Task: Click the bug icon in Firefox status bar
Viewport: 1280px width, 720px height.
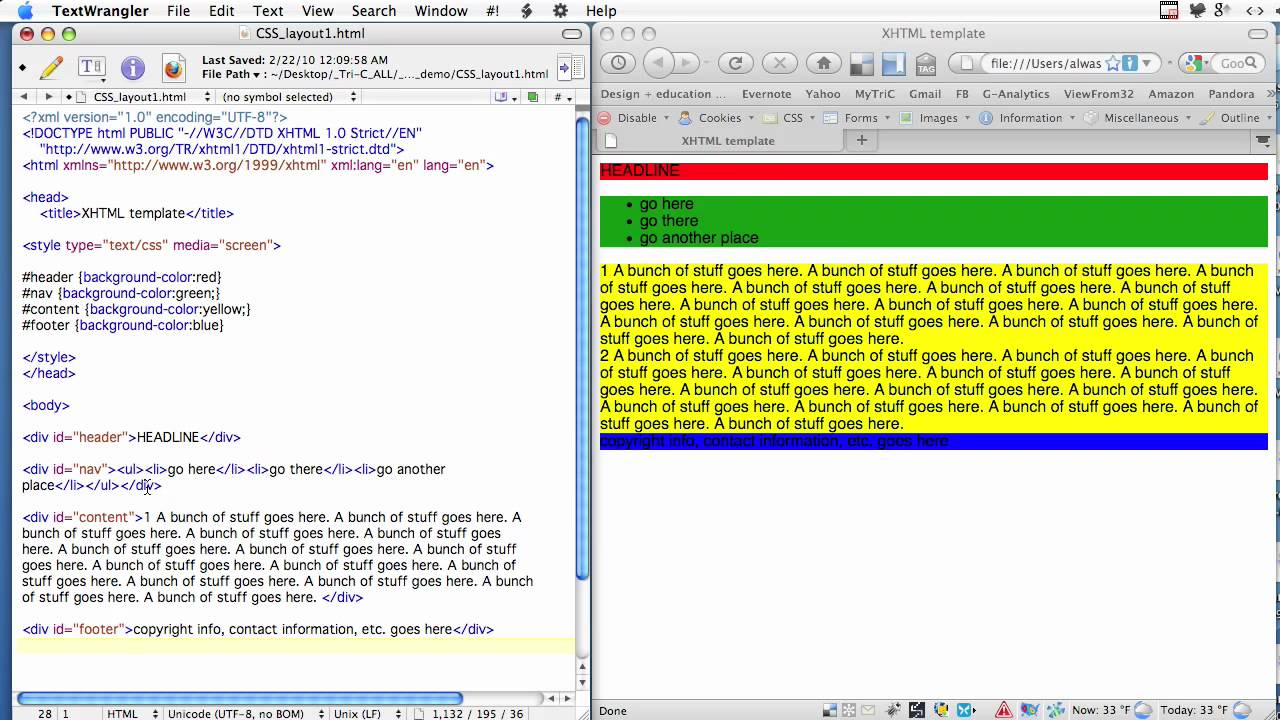Action: pos(892,710)
